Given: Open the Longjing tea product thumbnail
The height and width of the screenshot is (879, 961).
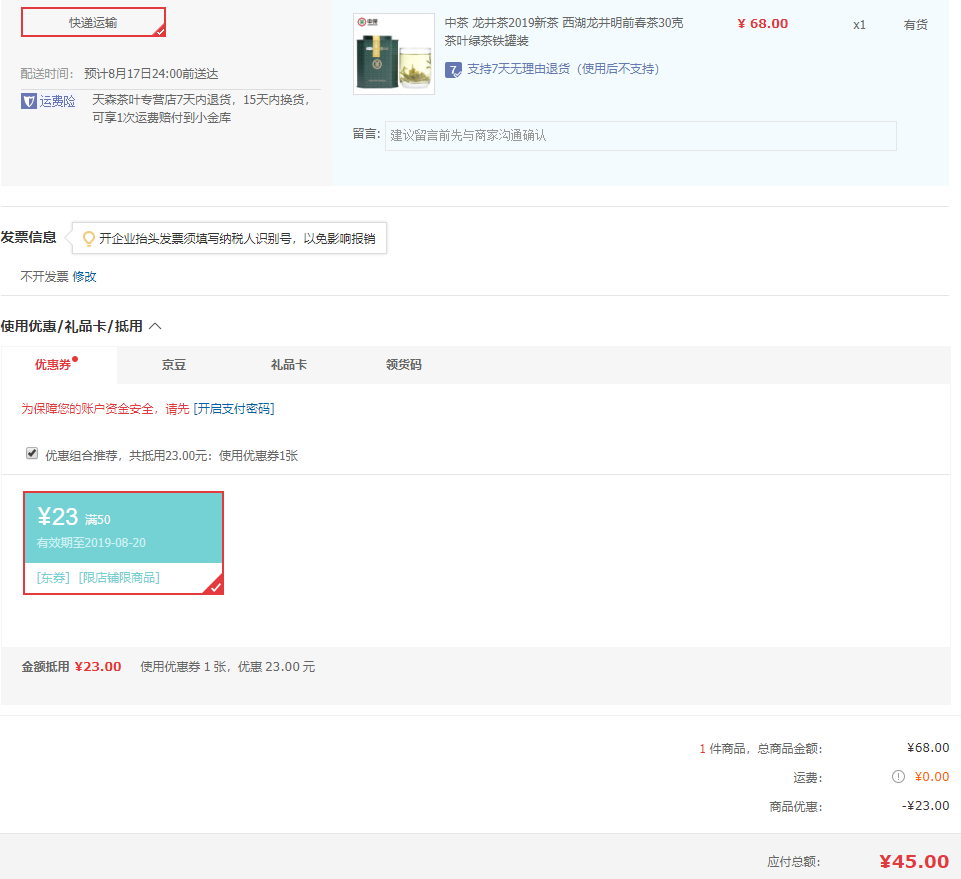Looking at the screenshot, I should 394,54.
